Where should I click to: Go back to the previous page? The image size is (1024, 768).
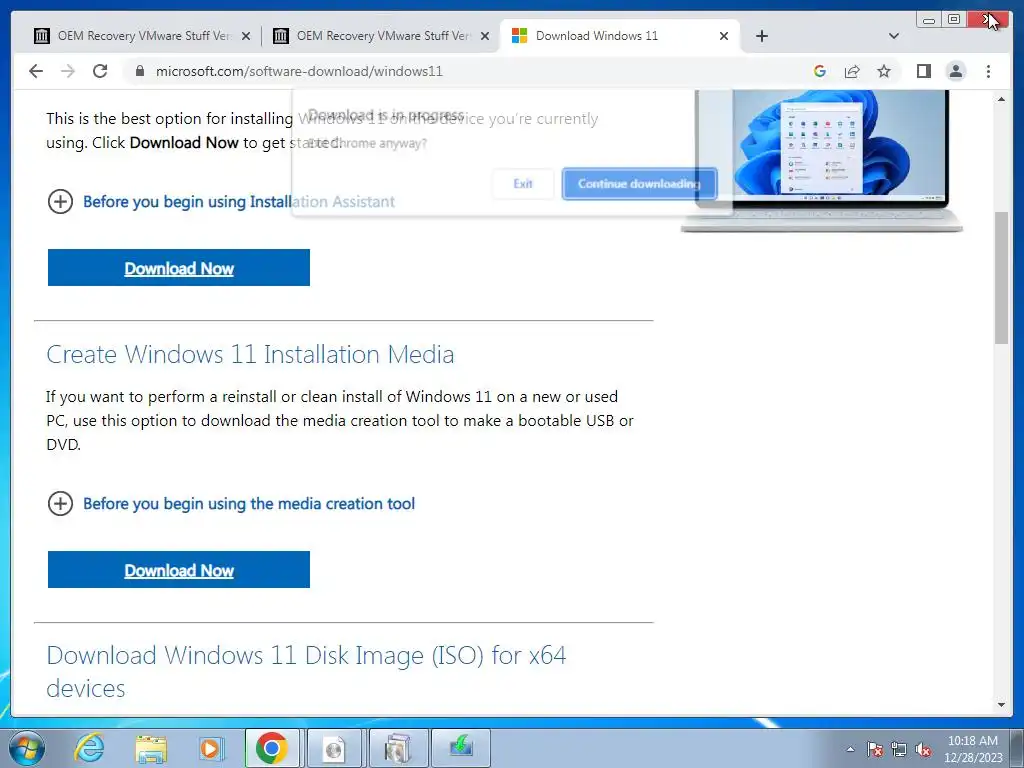36,71
